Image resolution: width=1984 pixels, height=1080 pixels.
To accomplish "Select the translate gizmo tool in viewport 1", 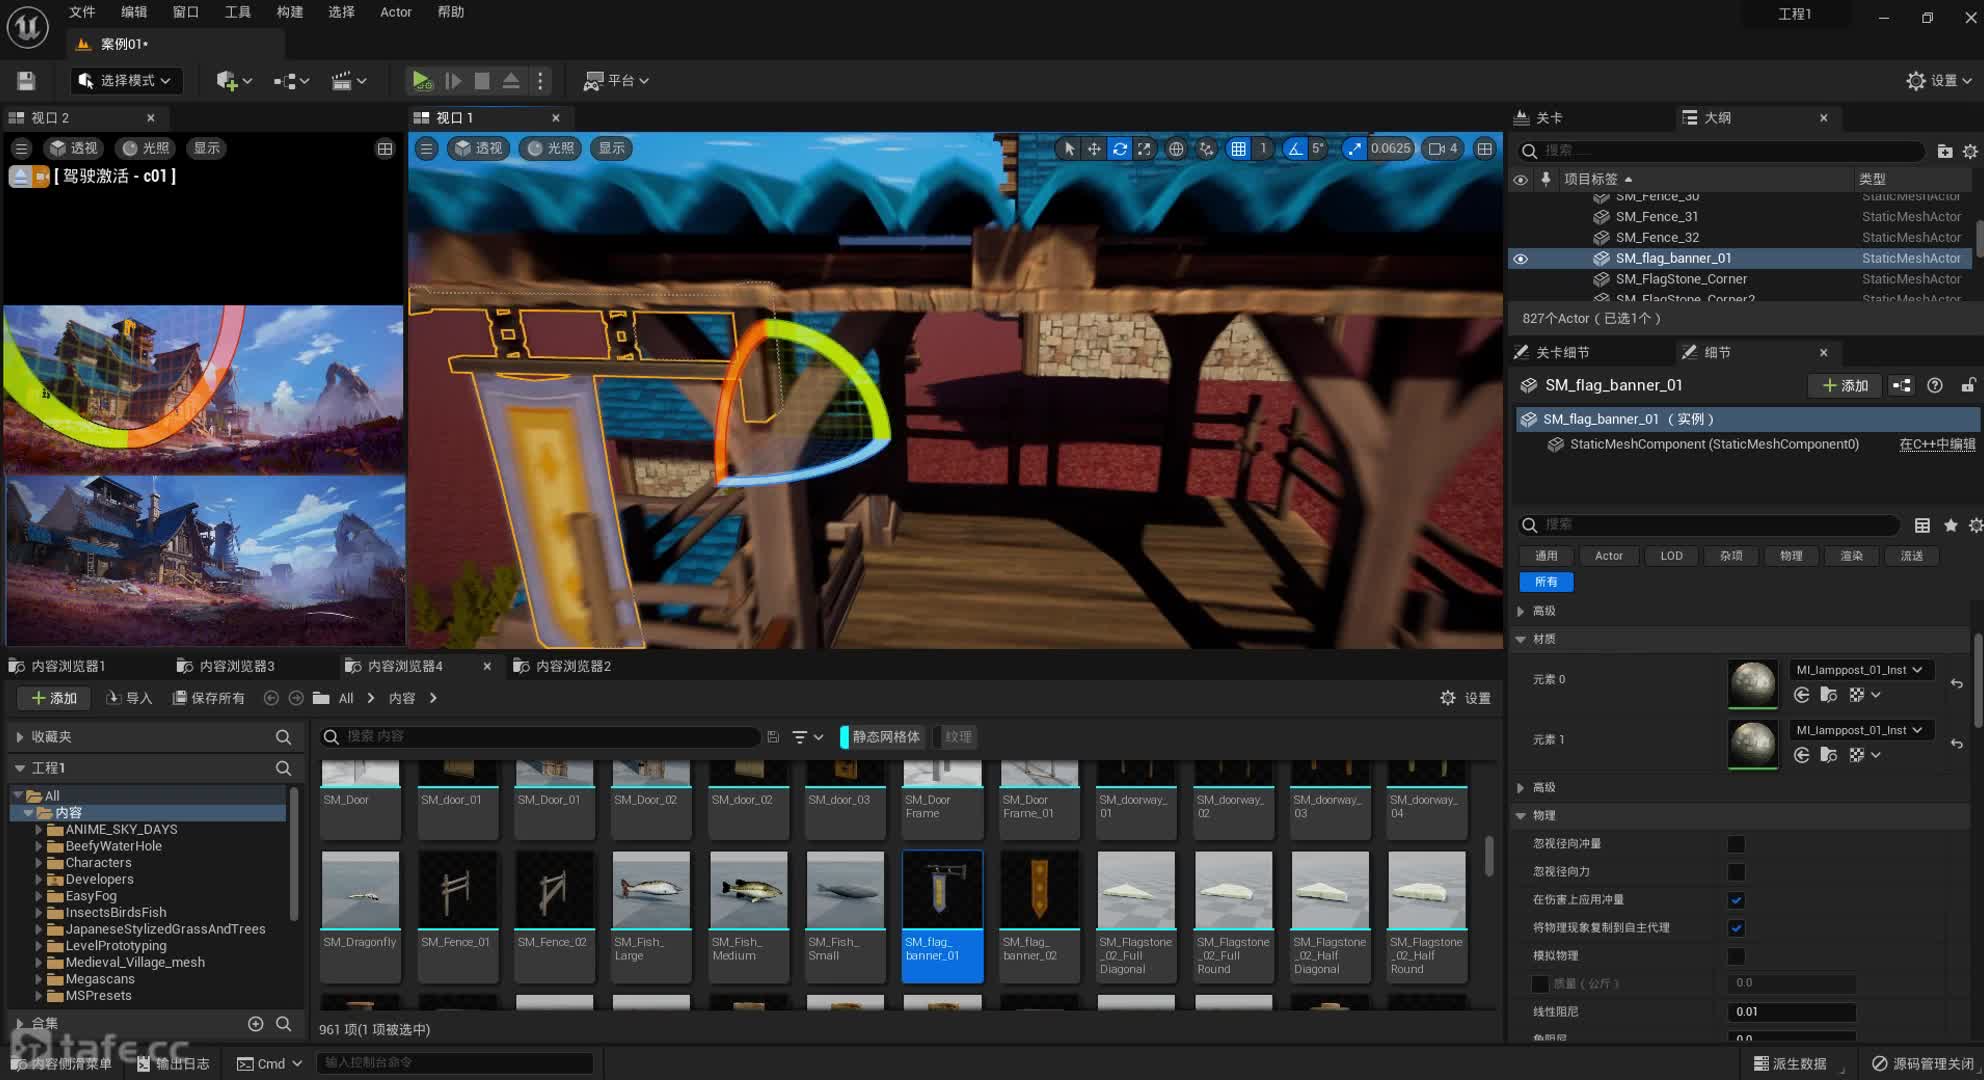I will [x=1094, y=148].
